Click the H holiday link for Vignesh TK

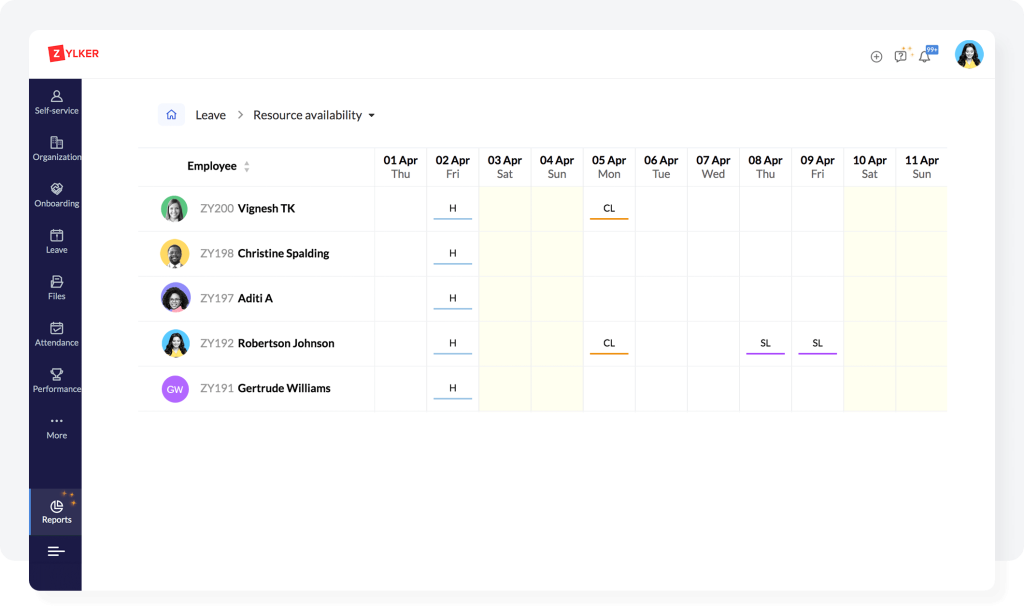(452, 208)
